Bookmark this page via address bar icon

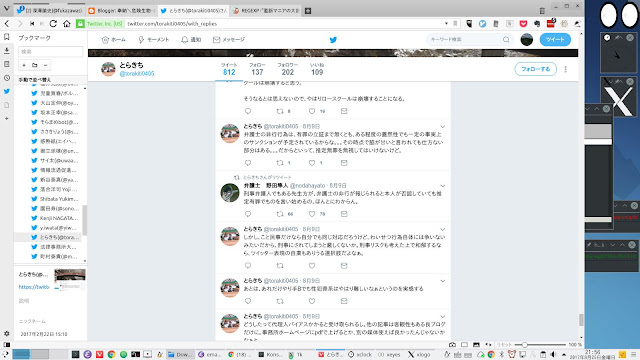coord(455,24)
